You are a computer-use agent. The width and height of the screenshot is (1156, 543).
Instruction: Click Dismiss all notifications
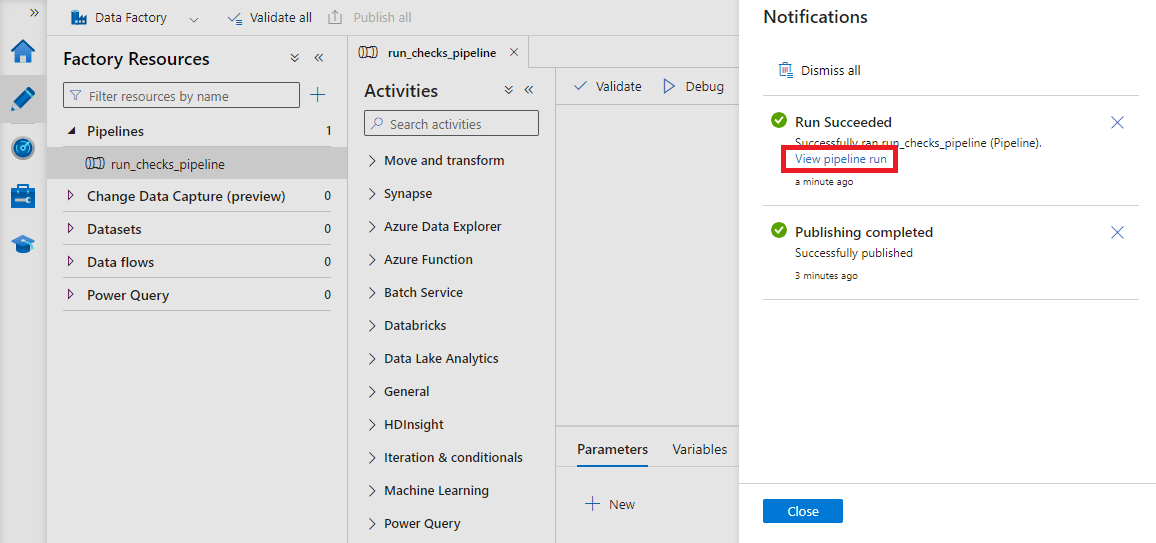click(x=820, y=71)
